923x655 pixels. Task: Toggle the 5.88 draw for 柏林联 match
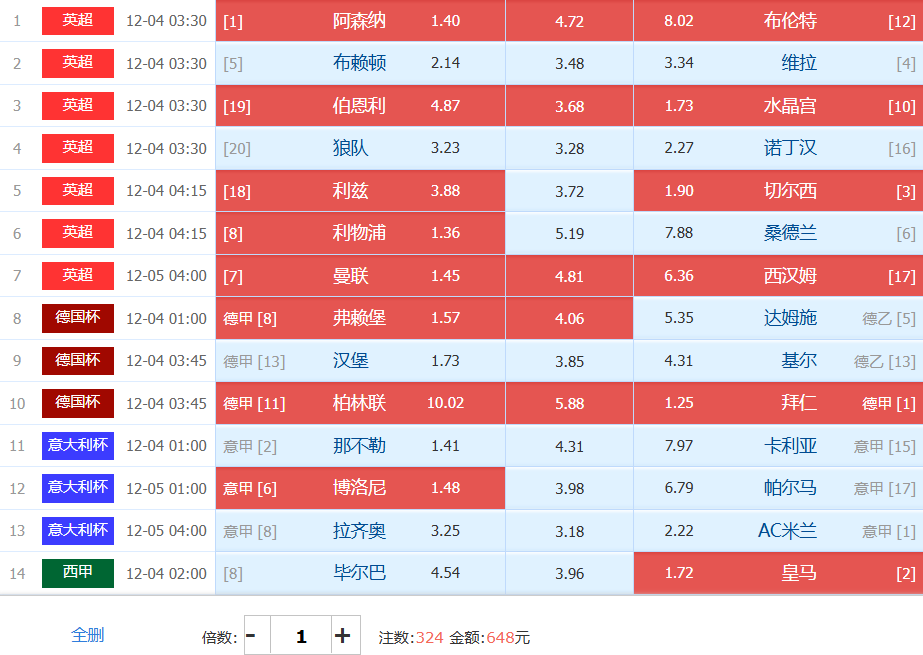click(x=569, y=404)
